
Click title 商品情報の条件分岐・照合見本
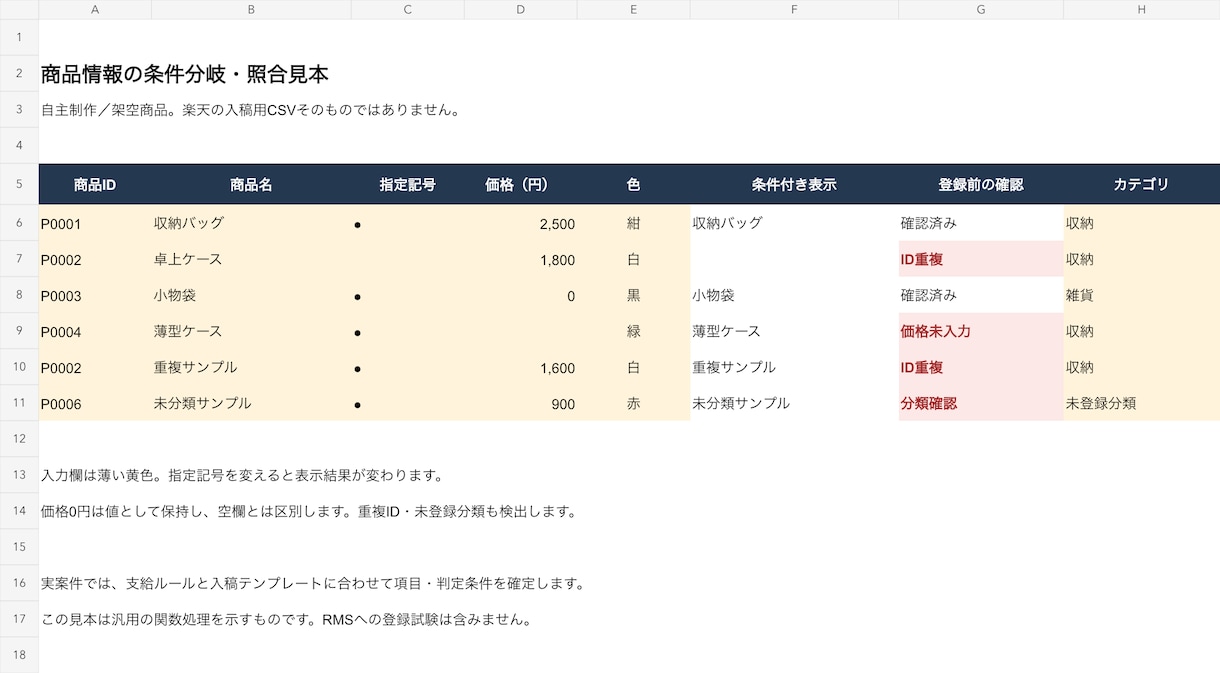click(185, 74)
